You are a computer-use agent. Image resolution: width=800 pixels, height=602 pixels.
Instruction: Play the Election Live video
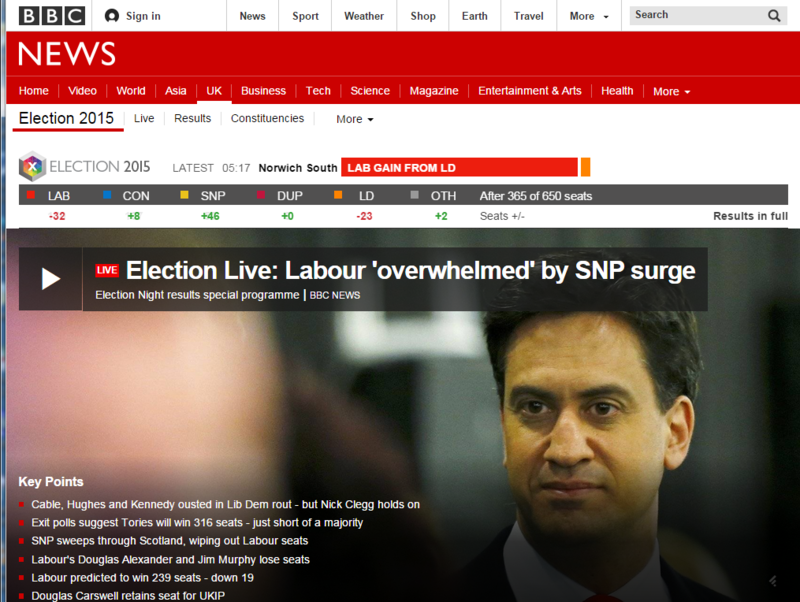click(x=51, y=279)
